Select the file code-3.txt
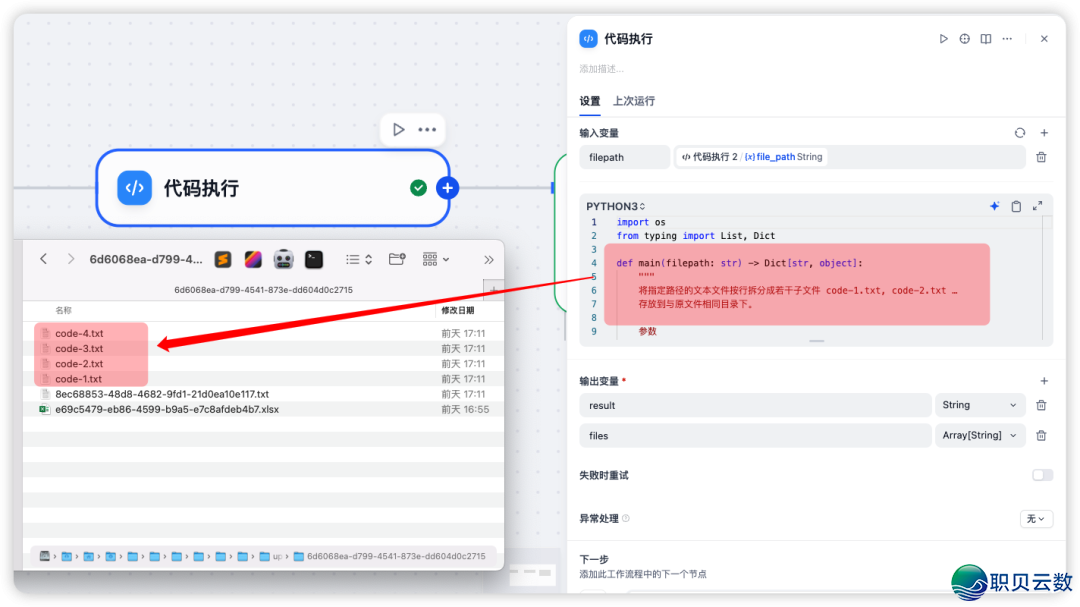 click(79, 349)
